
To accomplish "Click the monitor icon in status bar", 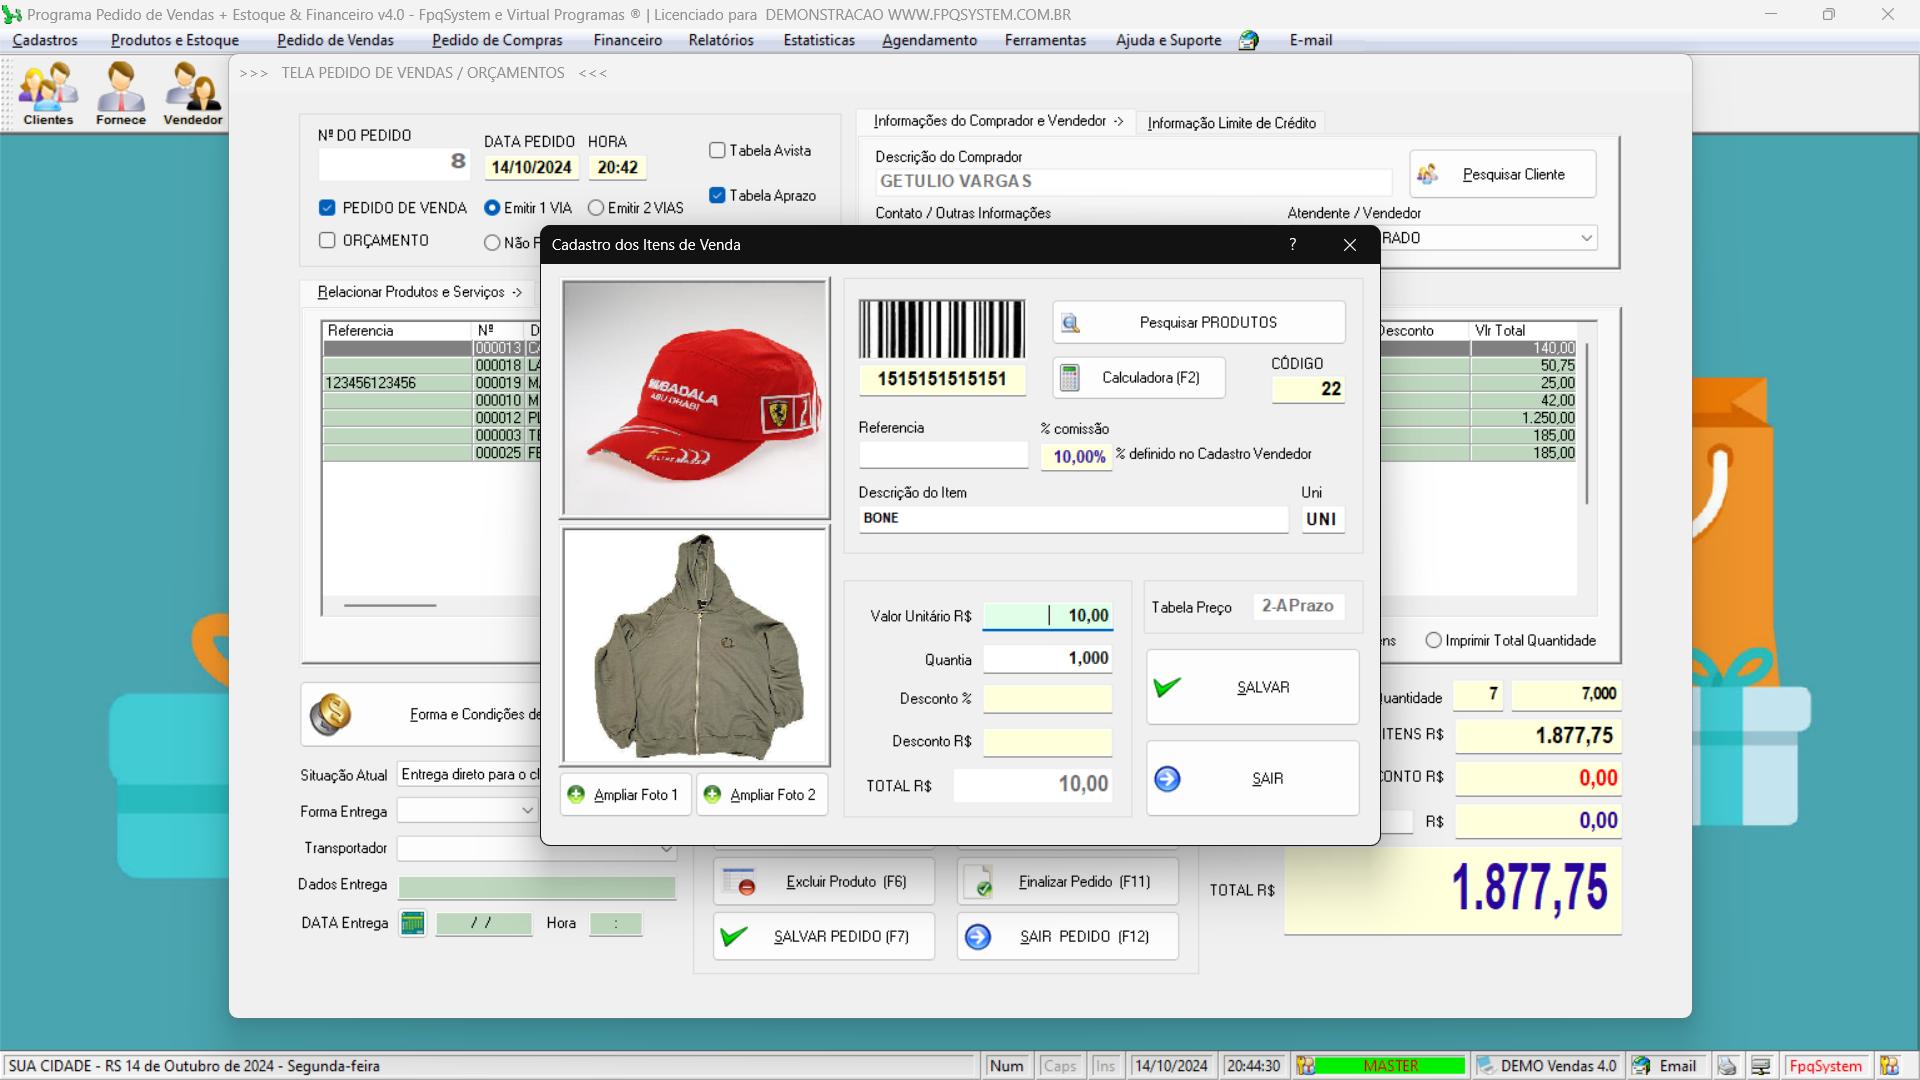I will point(1760,1066).
